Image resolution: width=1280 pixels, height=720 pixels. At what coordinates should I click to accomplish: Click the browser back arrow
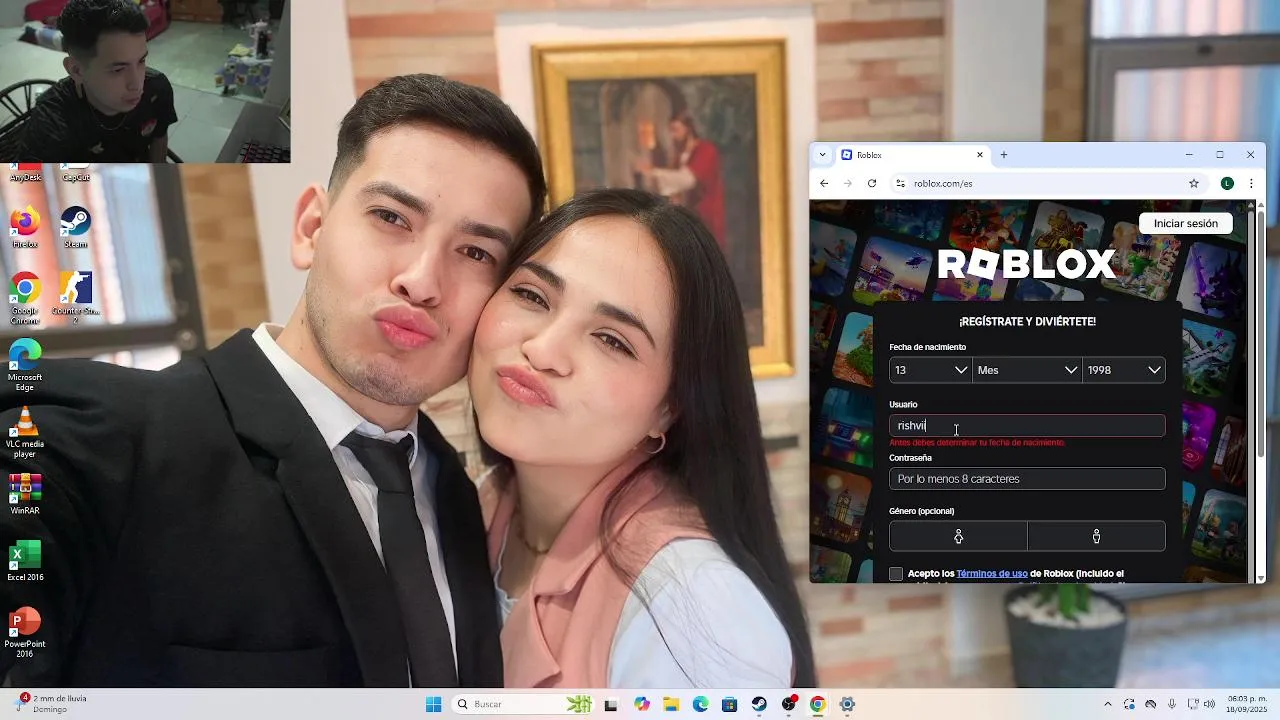tap(824, 183)
